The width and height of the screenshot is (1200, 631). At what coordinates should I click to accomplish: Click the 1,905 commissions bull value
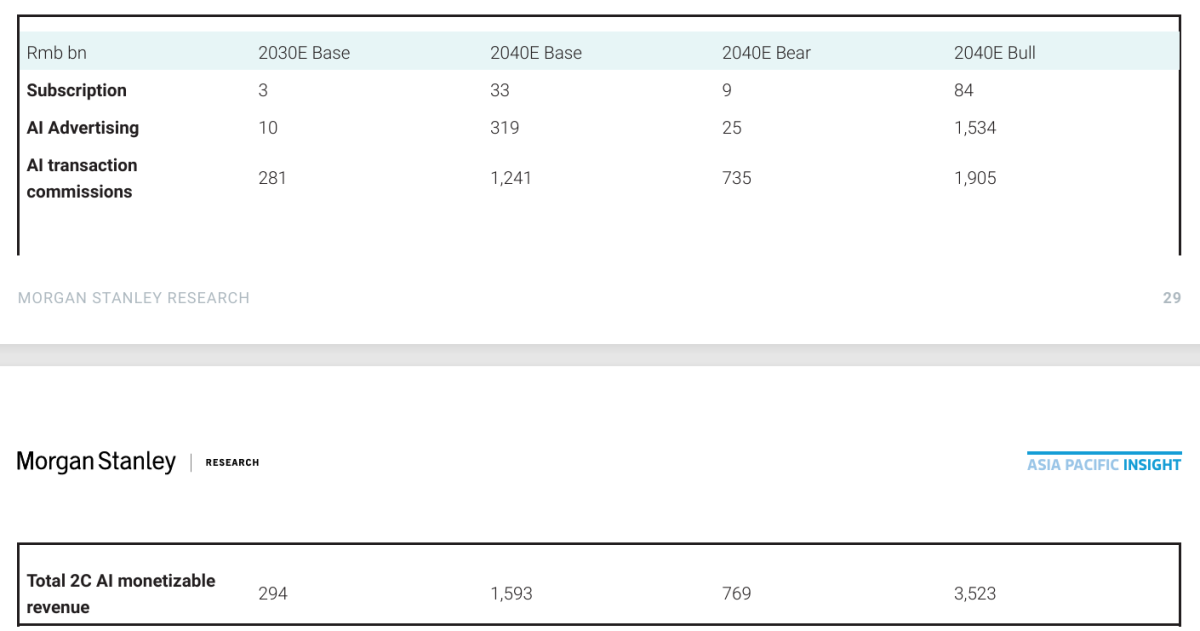975,178
